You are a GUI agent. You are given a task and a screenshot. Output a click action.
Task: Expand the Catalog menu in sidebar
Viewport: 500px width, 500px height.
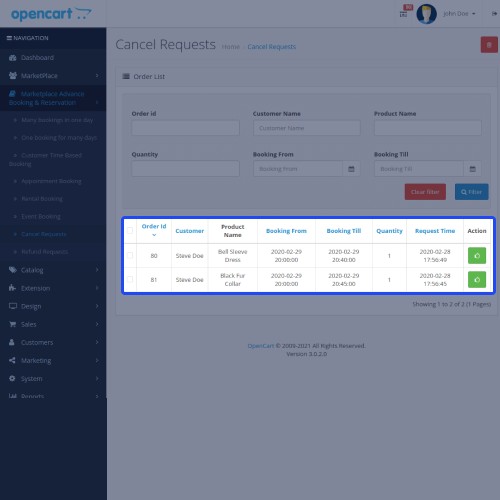tap(53, 270)
